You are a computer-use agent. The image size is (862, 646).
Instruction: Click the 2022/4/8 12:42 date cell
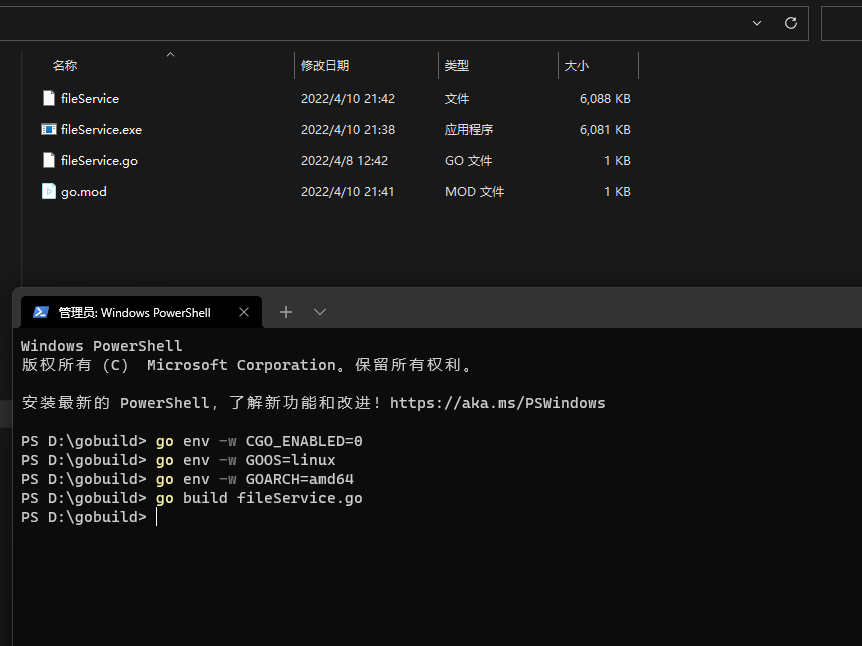345,161
